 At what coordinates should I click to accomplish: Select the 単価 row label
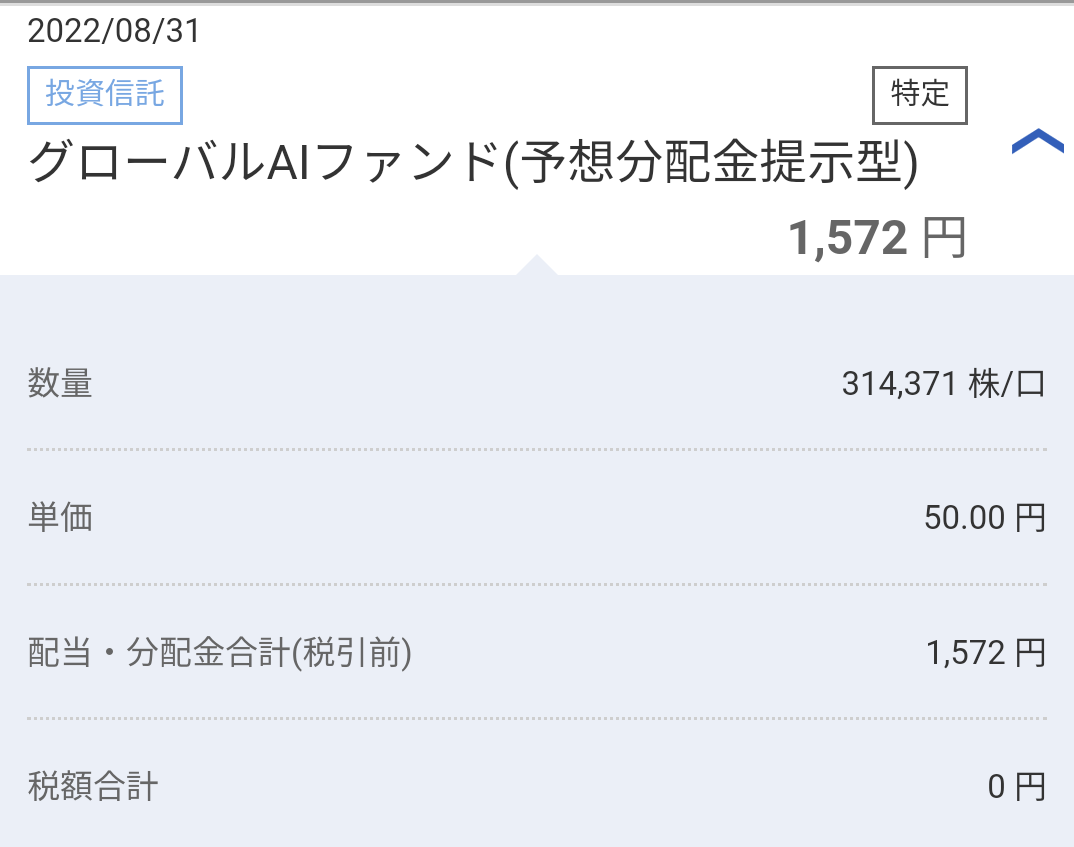tap(60, 518)
